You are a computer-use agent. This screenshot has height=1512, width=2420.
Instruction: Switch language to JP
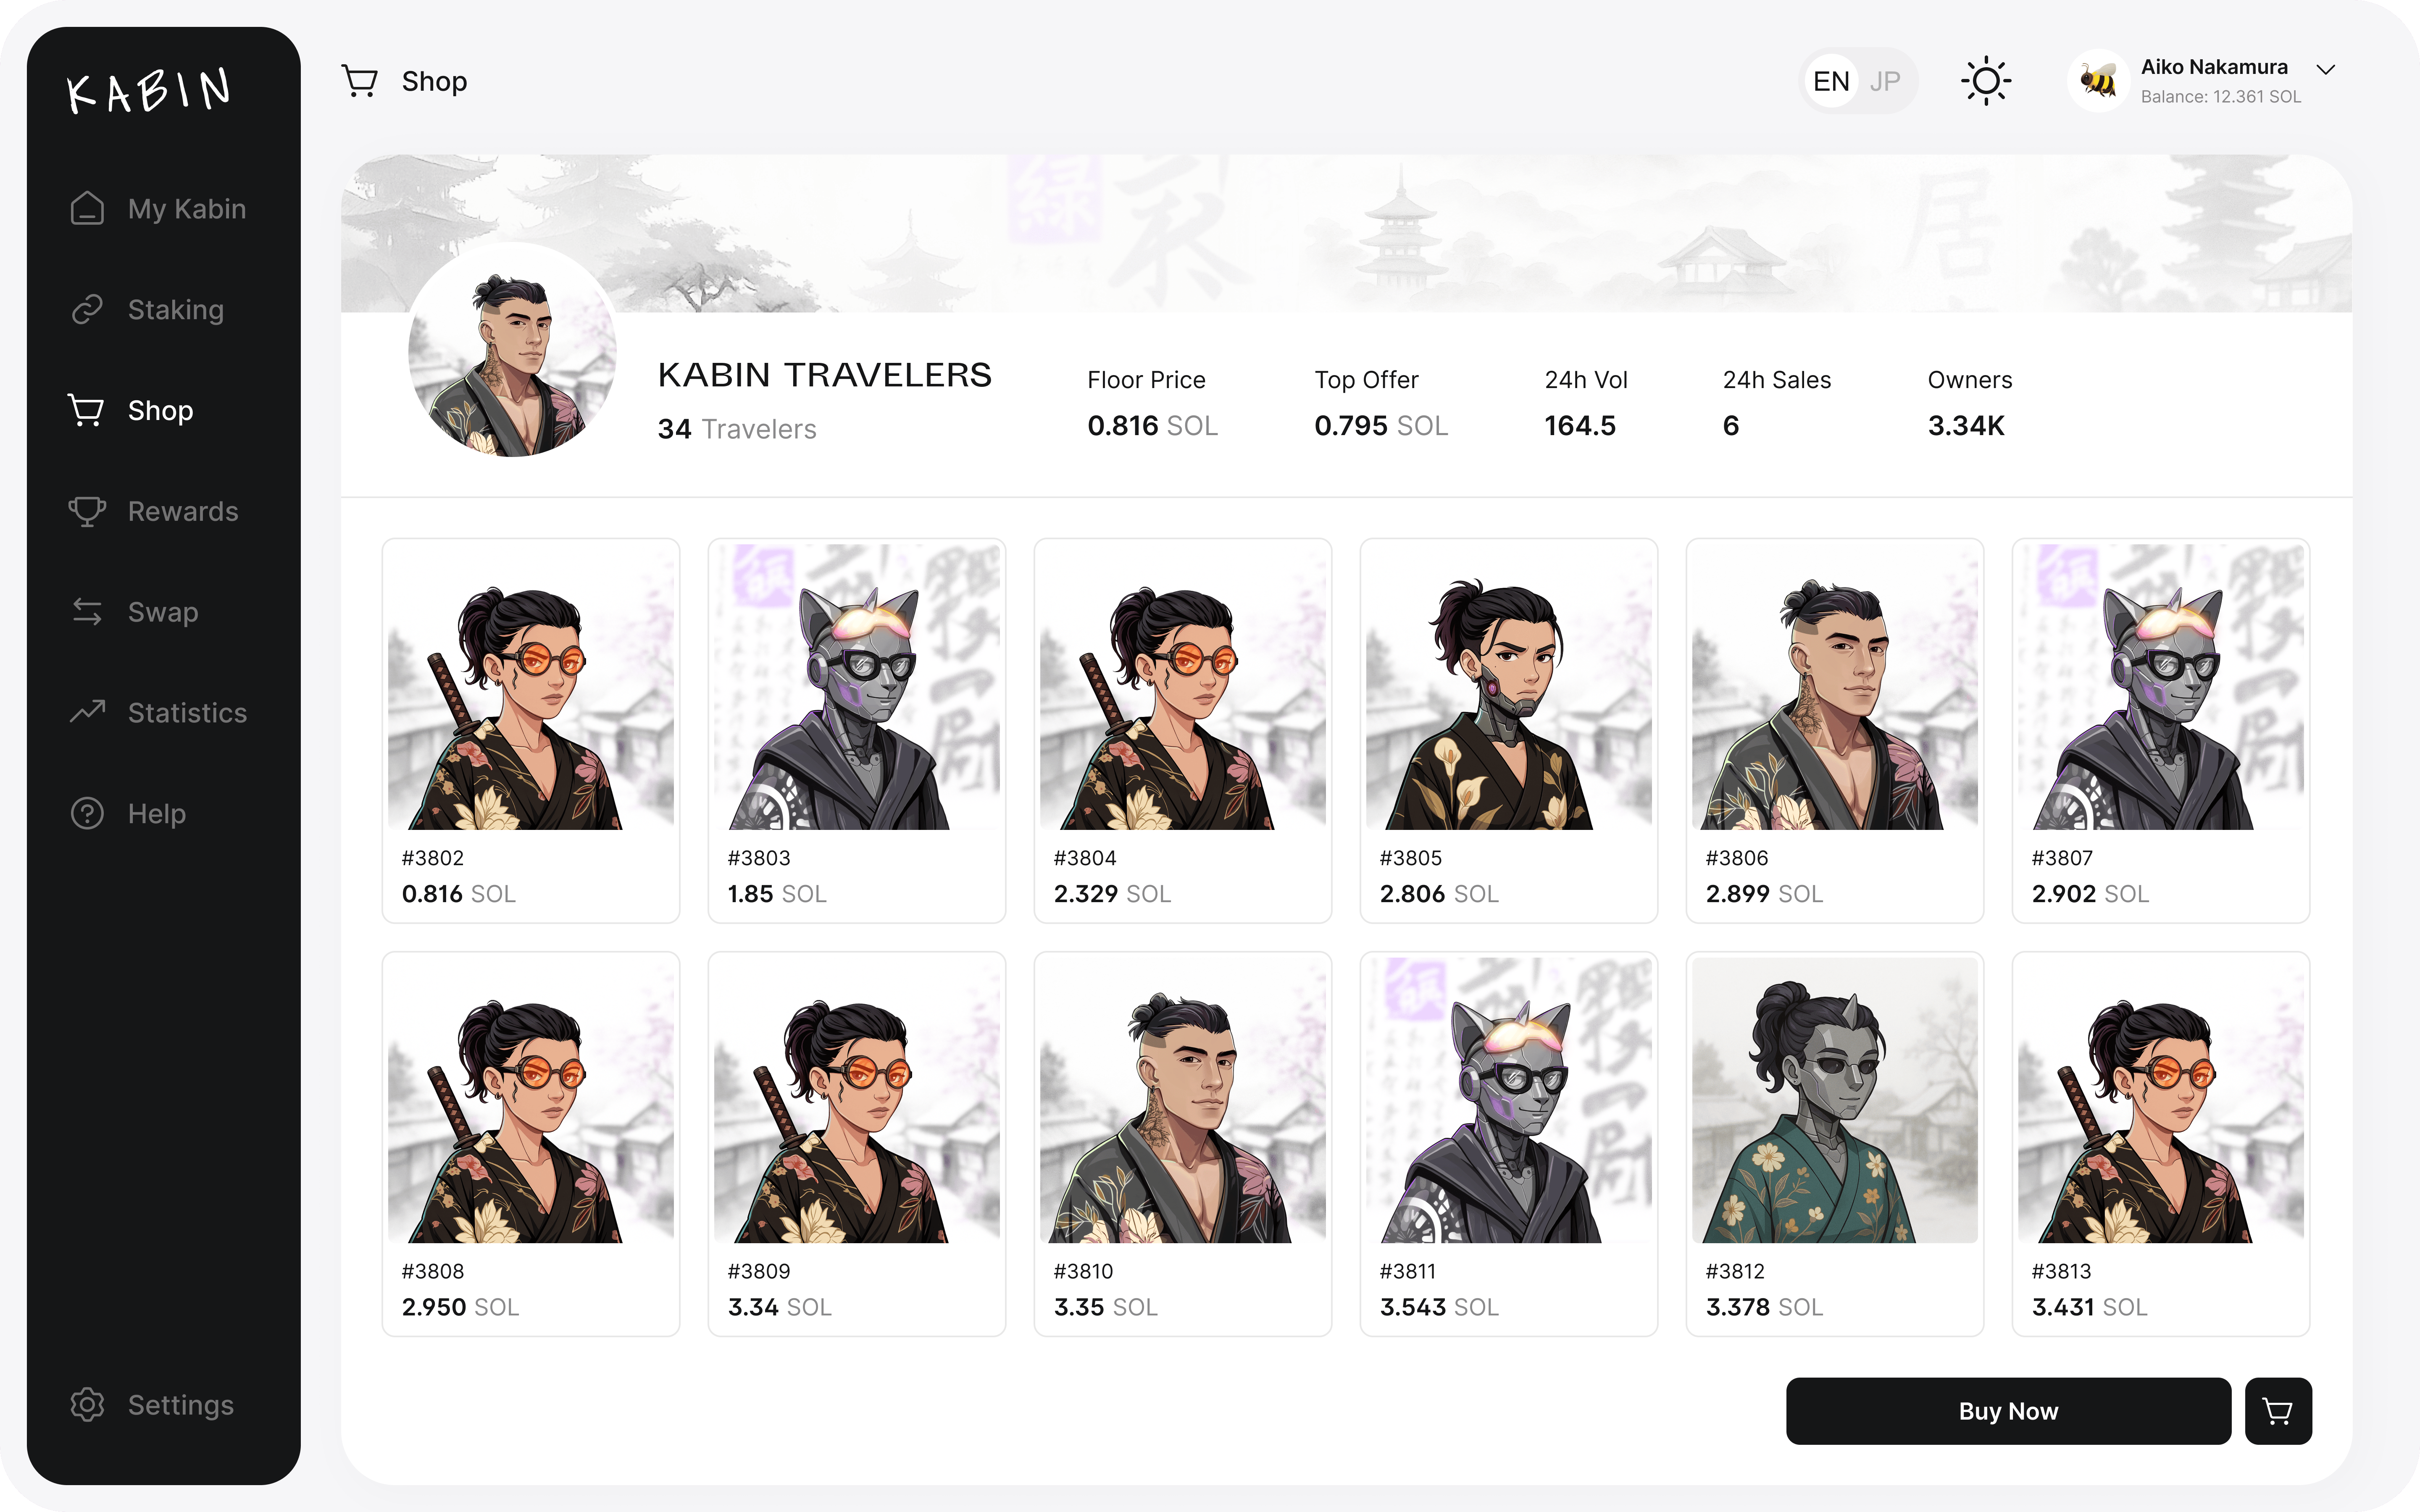point(1885,81)
